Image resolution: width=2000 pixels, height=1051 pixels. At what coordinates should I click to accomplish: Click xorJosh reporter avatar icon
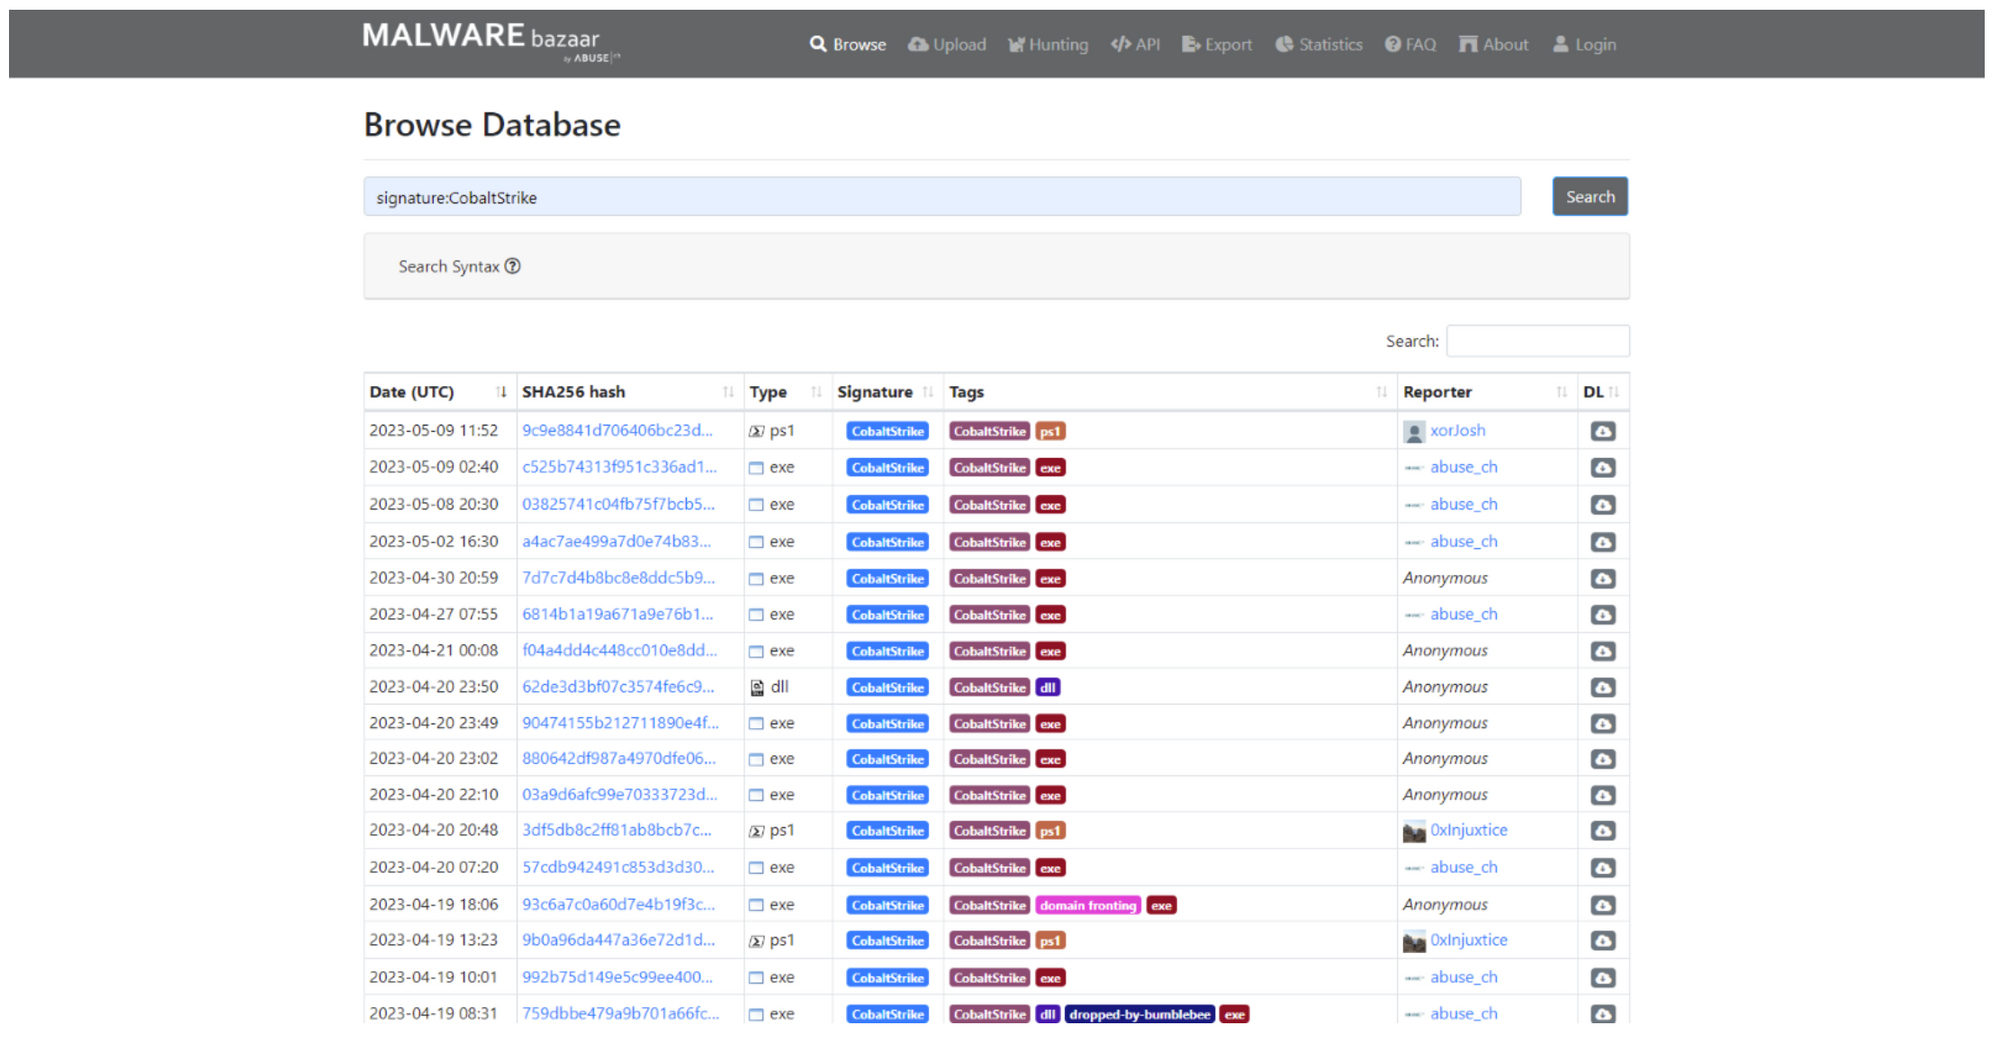[x=1414, y=432]
